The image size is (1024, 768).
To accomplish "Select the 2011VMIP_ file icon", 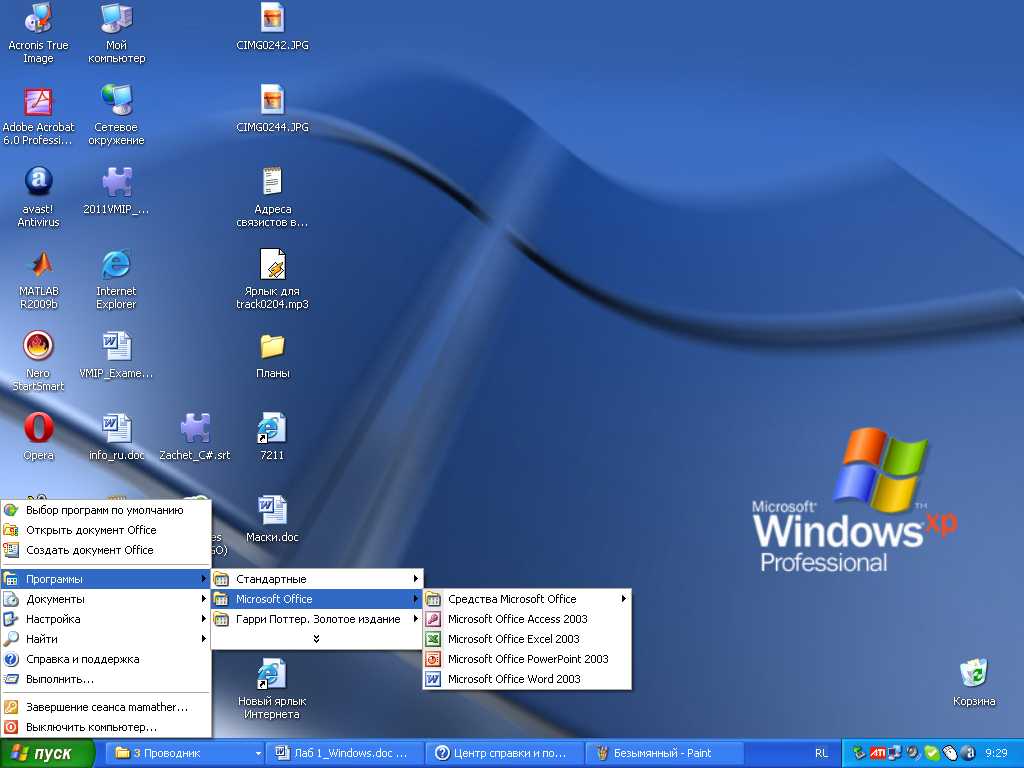I will pyautogui.click(x=116, y=191).
